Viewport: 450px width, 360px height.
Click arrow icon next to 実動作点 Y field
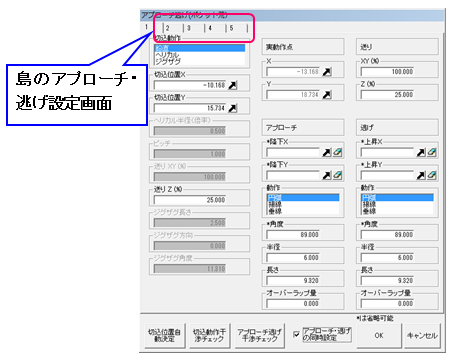[327, 94]
